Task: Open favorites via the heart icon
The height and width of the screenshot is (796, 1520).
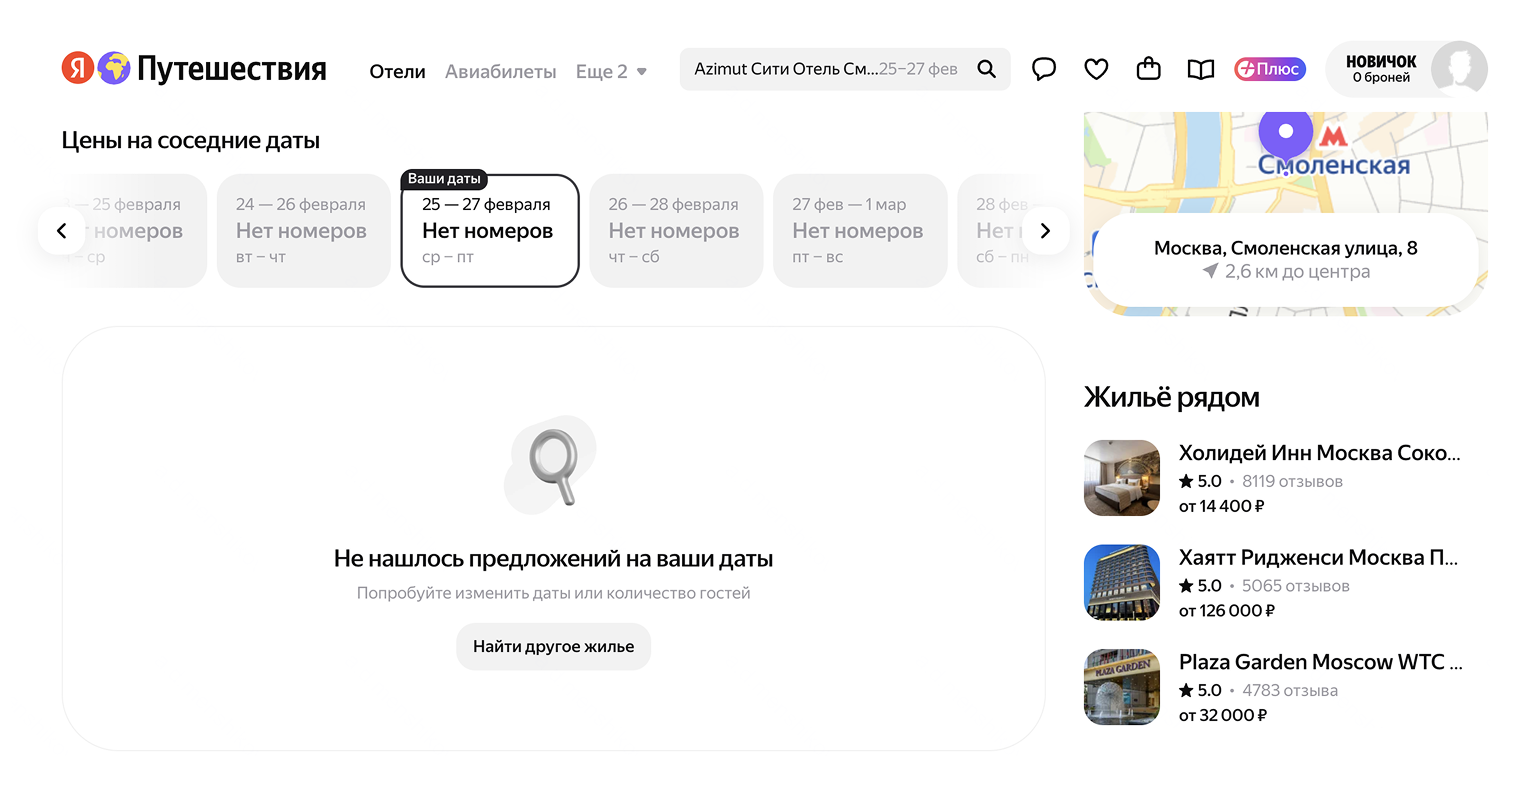Action: (x=1096, y=69)
